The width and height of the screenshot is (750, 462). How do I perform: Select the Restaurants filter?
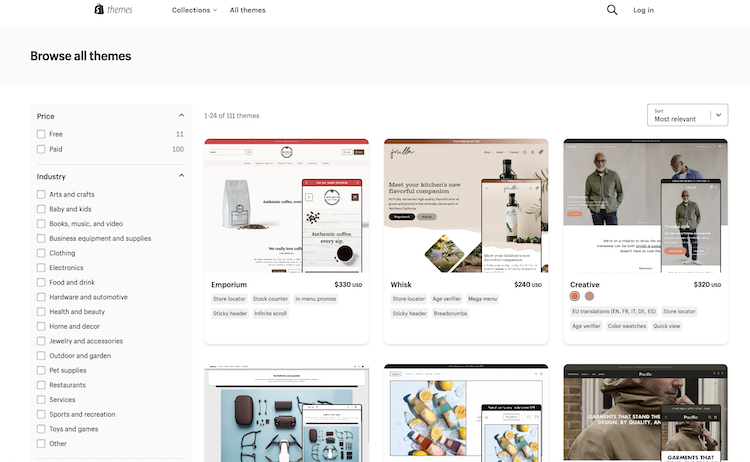click(x=41, y=385)
